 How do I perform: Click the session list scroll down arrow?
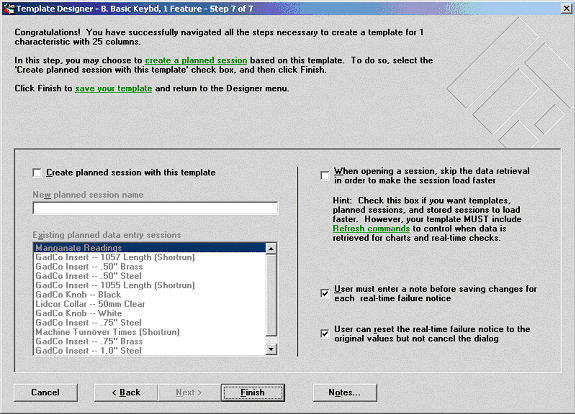click(271, 349)
